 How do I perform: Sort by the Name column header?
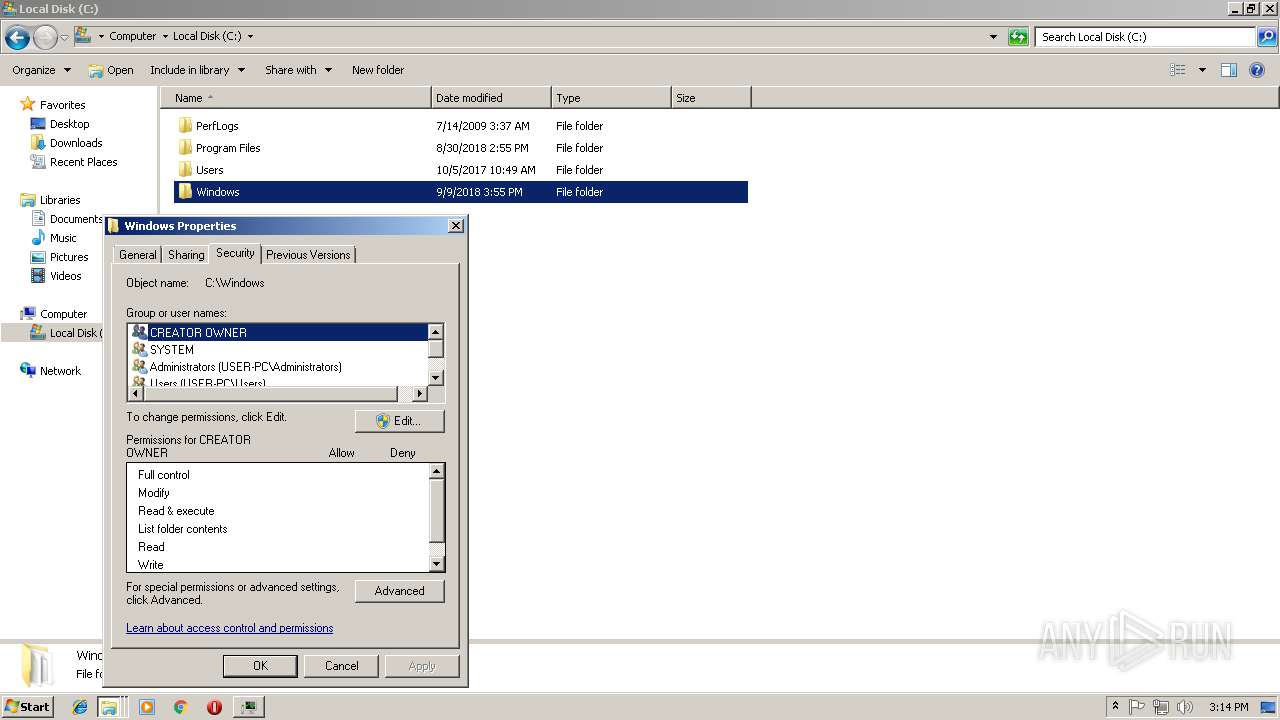pyautogui.click(x=295, y=98)
